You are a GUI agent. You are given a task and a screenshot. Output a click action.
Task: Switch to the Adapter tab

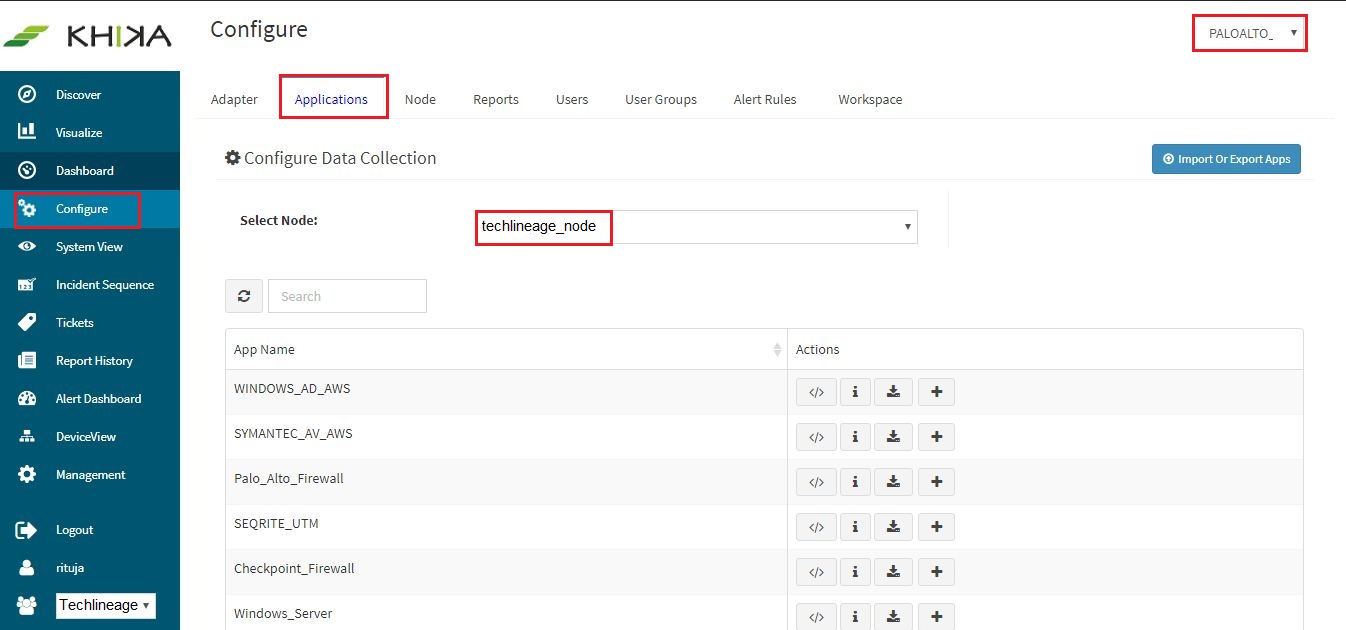point(234,99)
